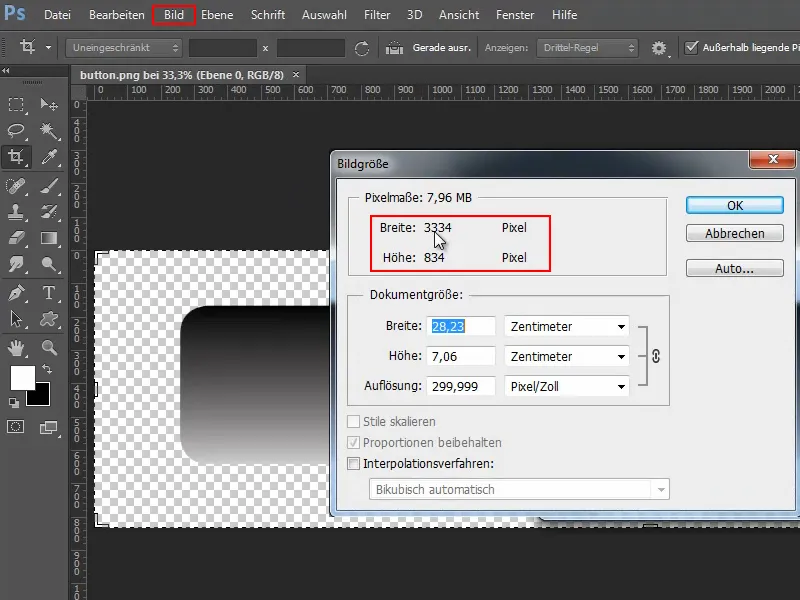Select the Eraser tool
800x600 pixels.
pyautogui.click(x=16, y=238)
